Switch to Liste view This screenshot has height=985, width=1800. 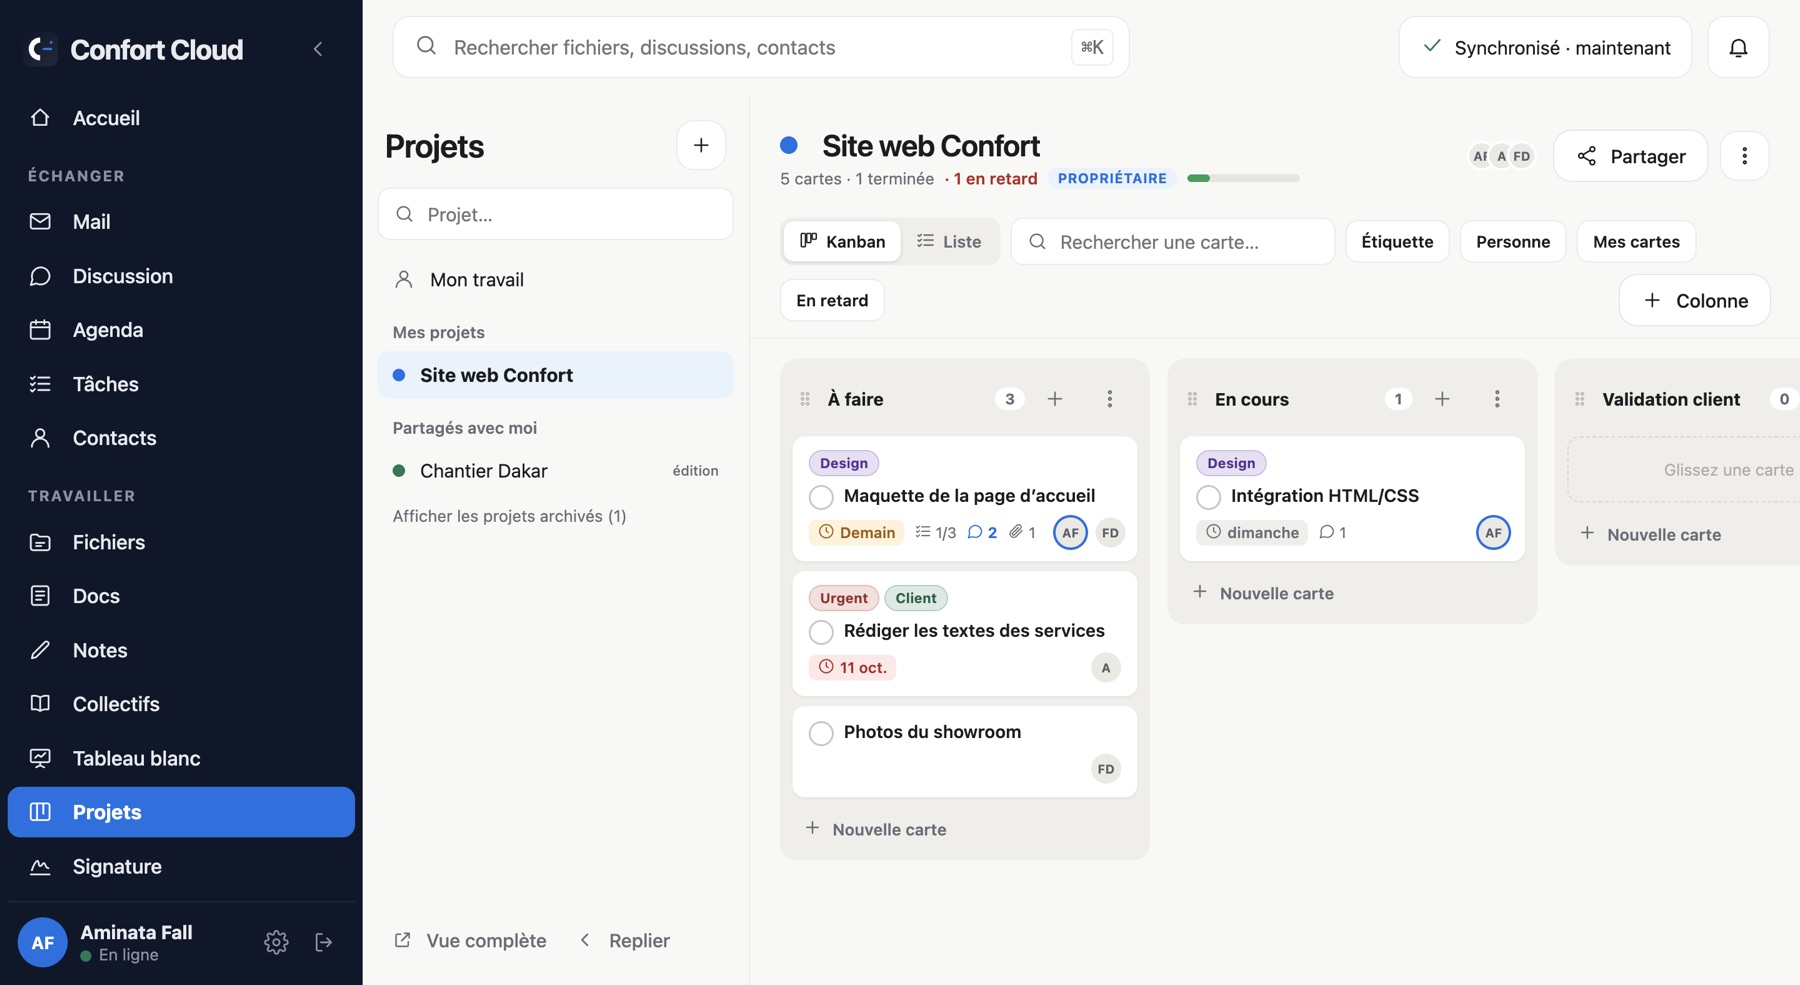coord(949,242)
